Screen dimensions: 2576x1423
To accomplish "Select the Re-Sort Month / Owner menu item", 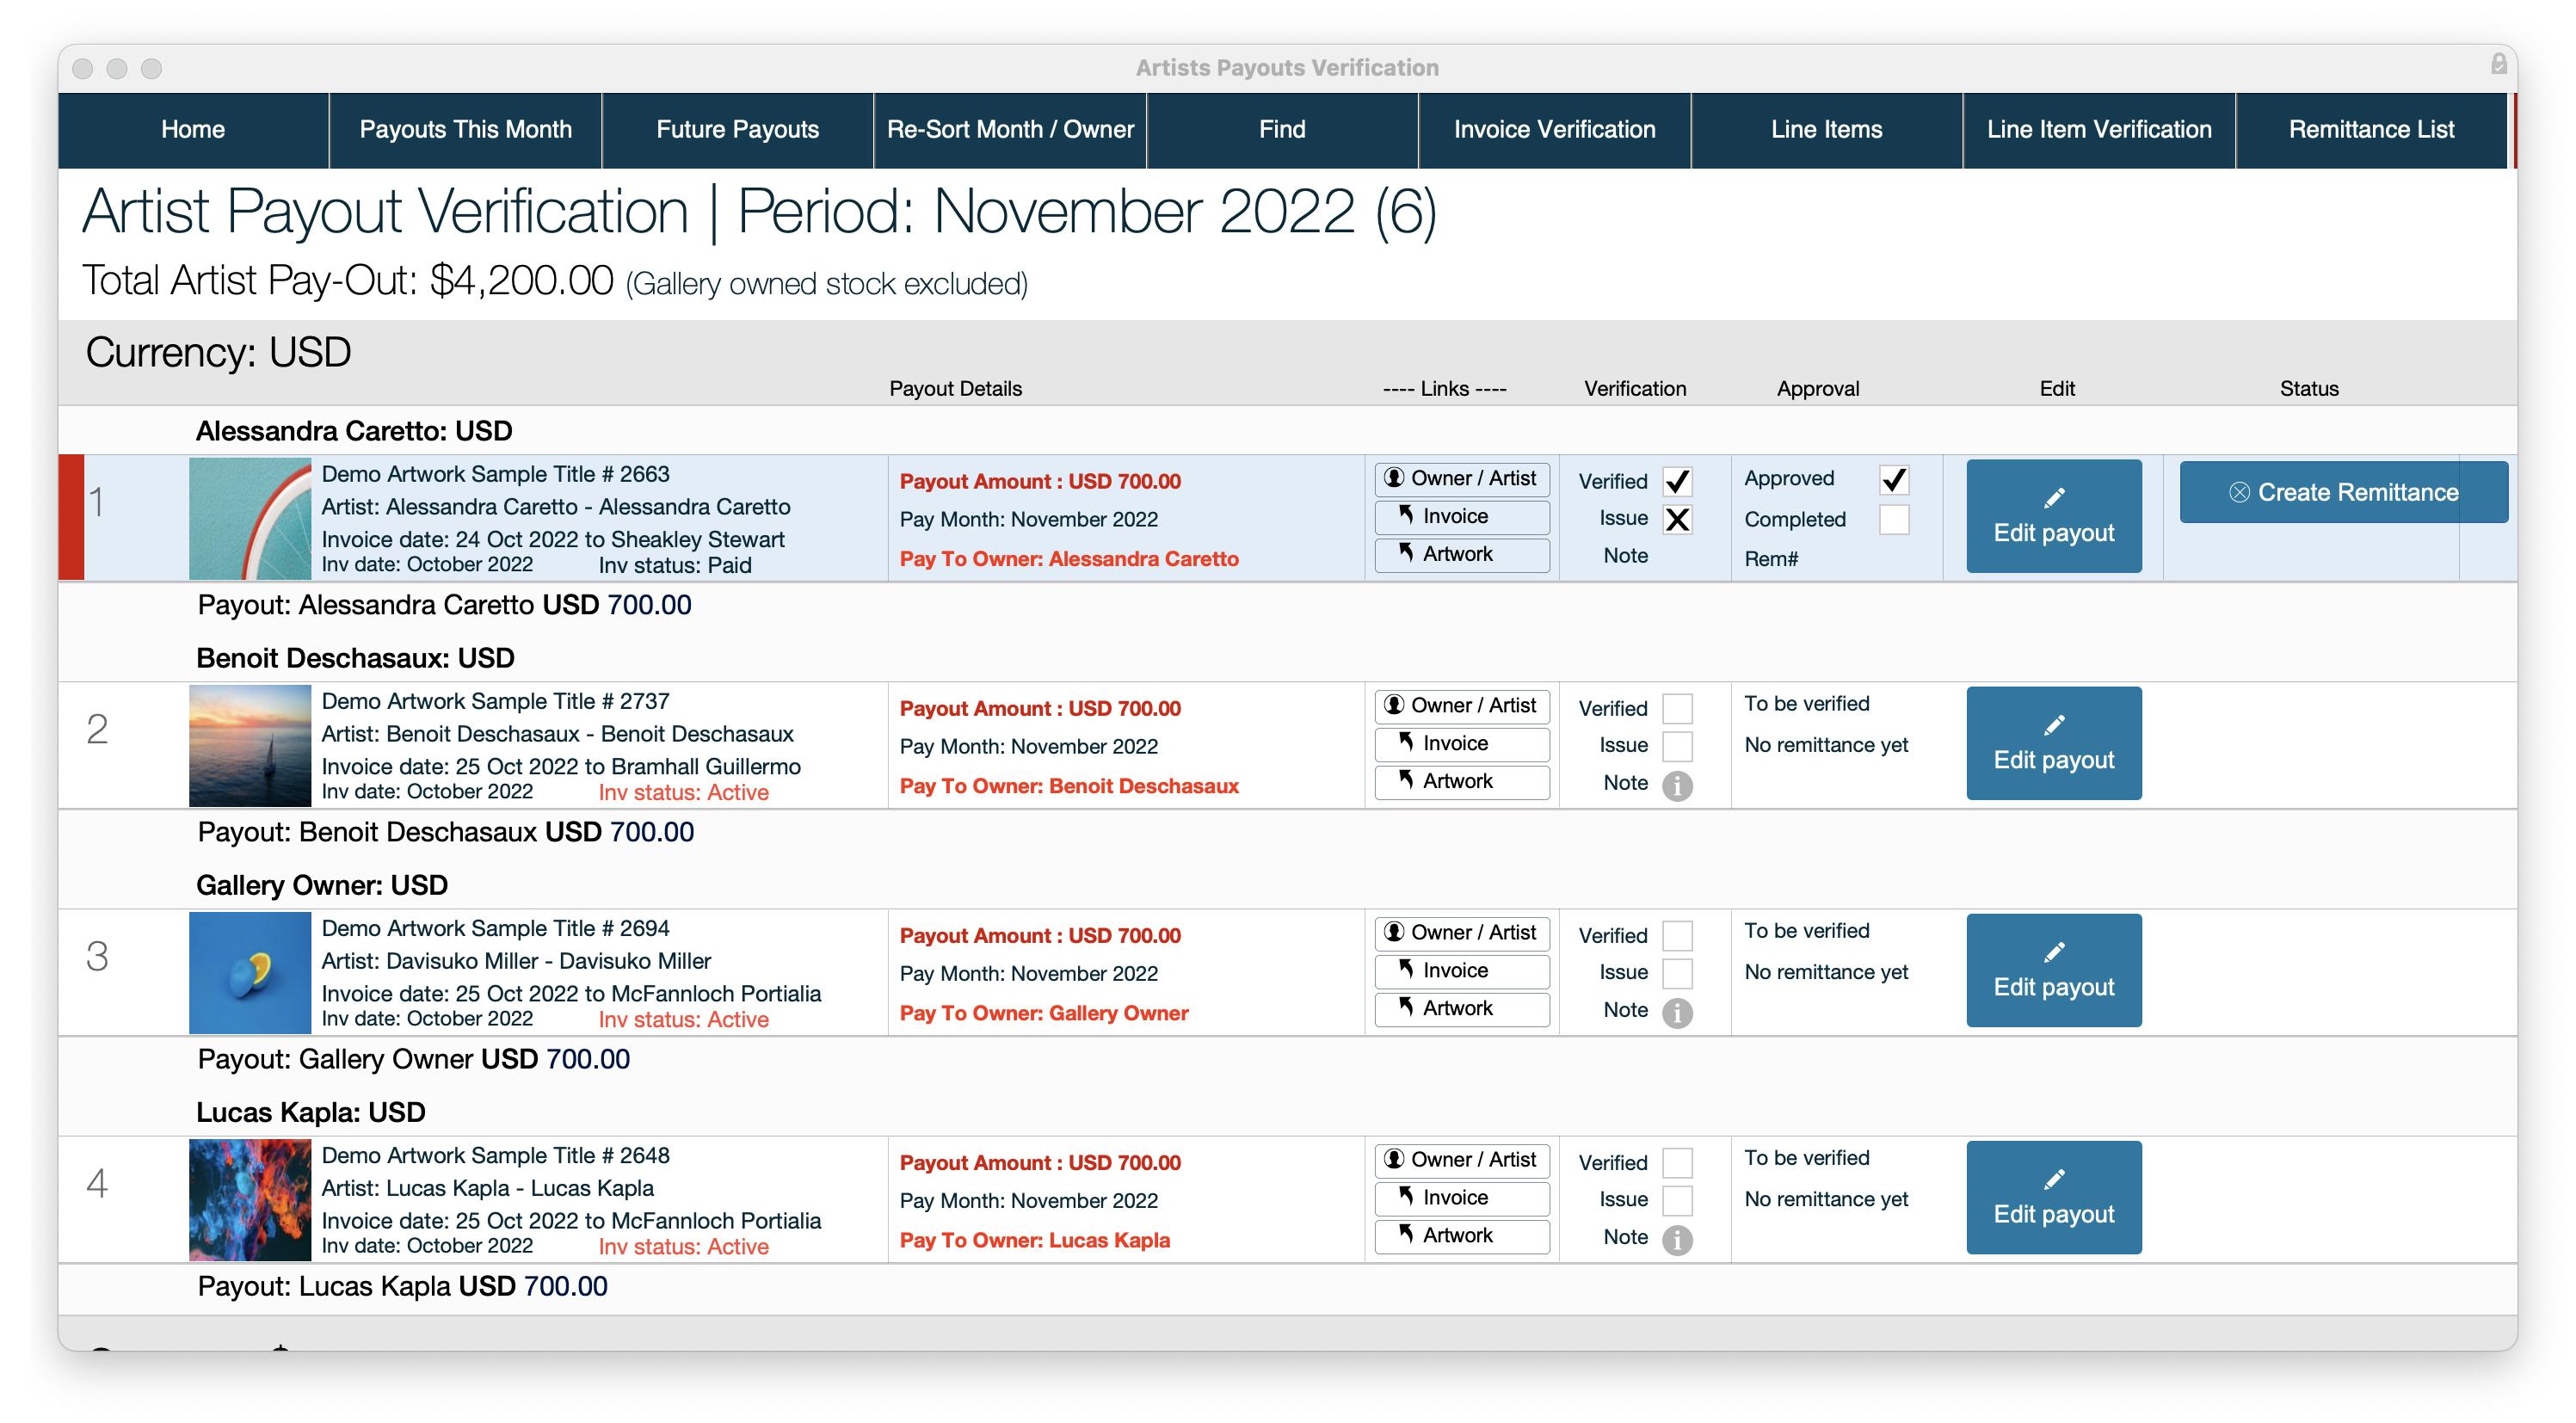I will pos(1010,130).
